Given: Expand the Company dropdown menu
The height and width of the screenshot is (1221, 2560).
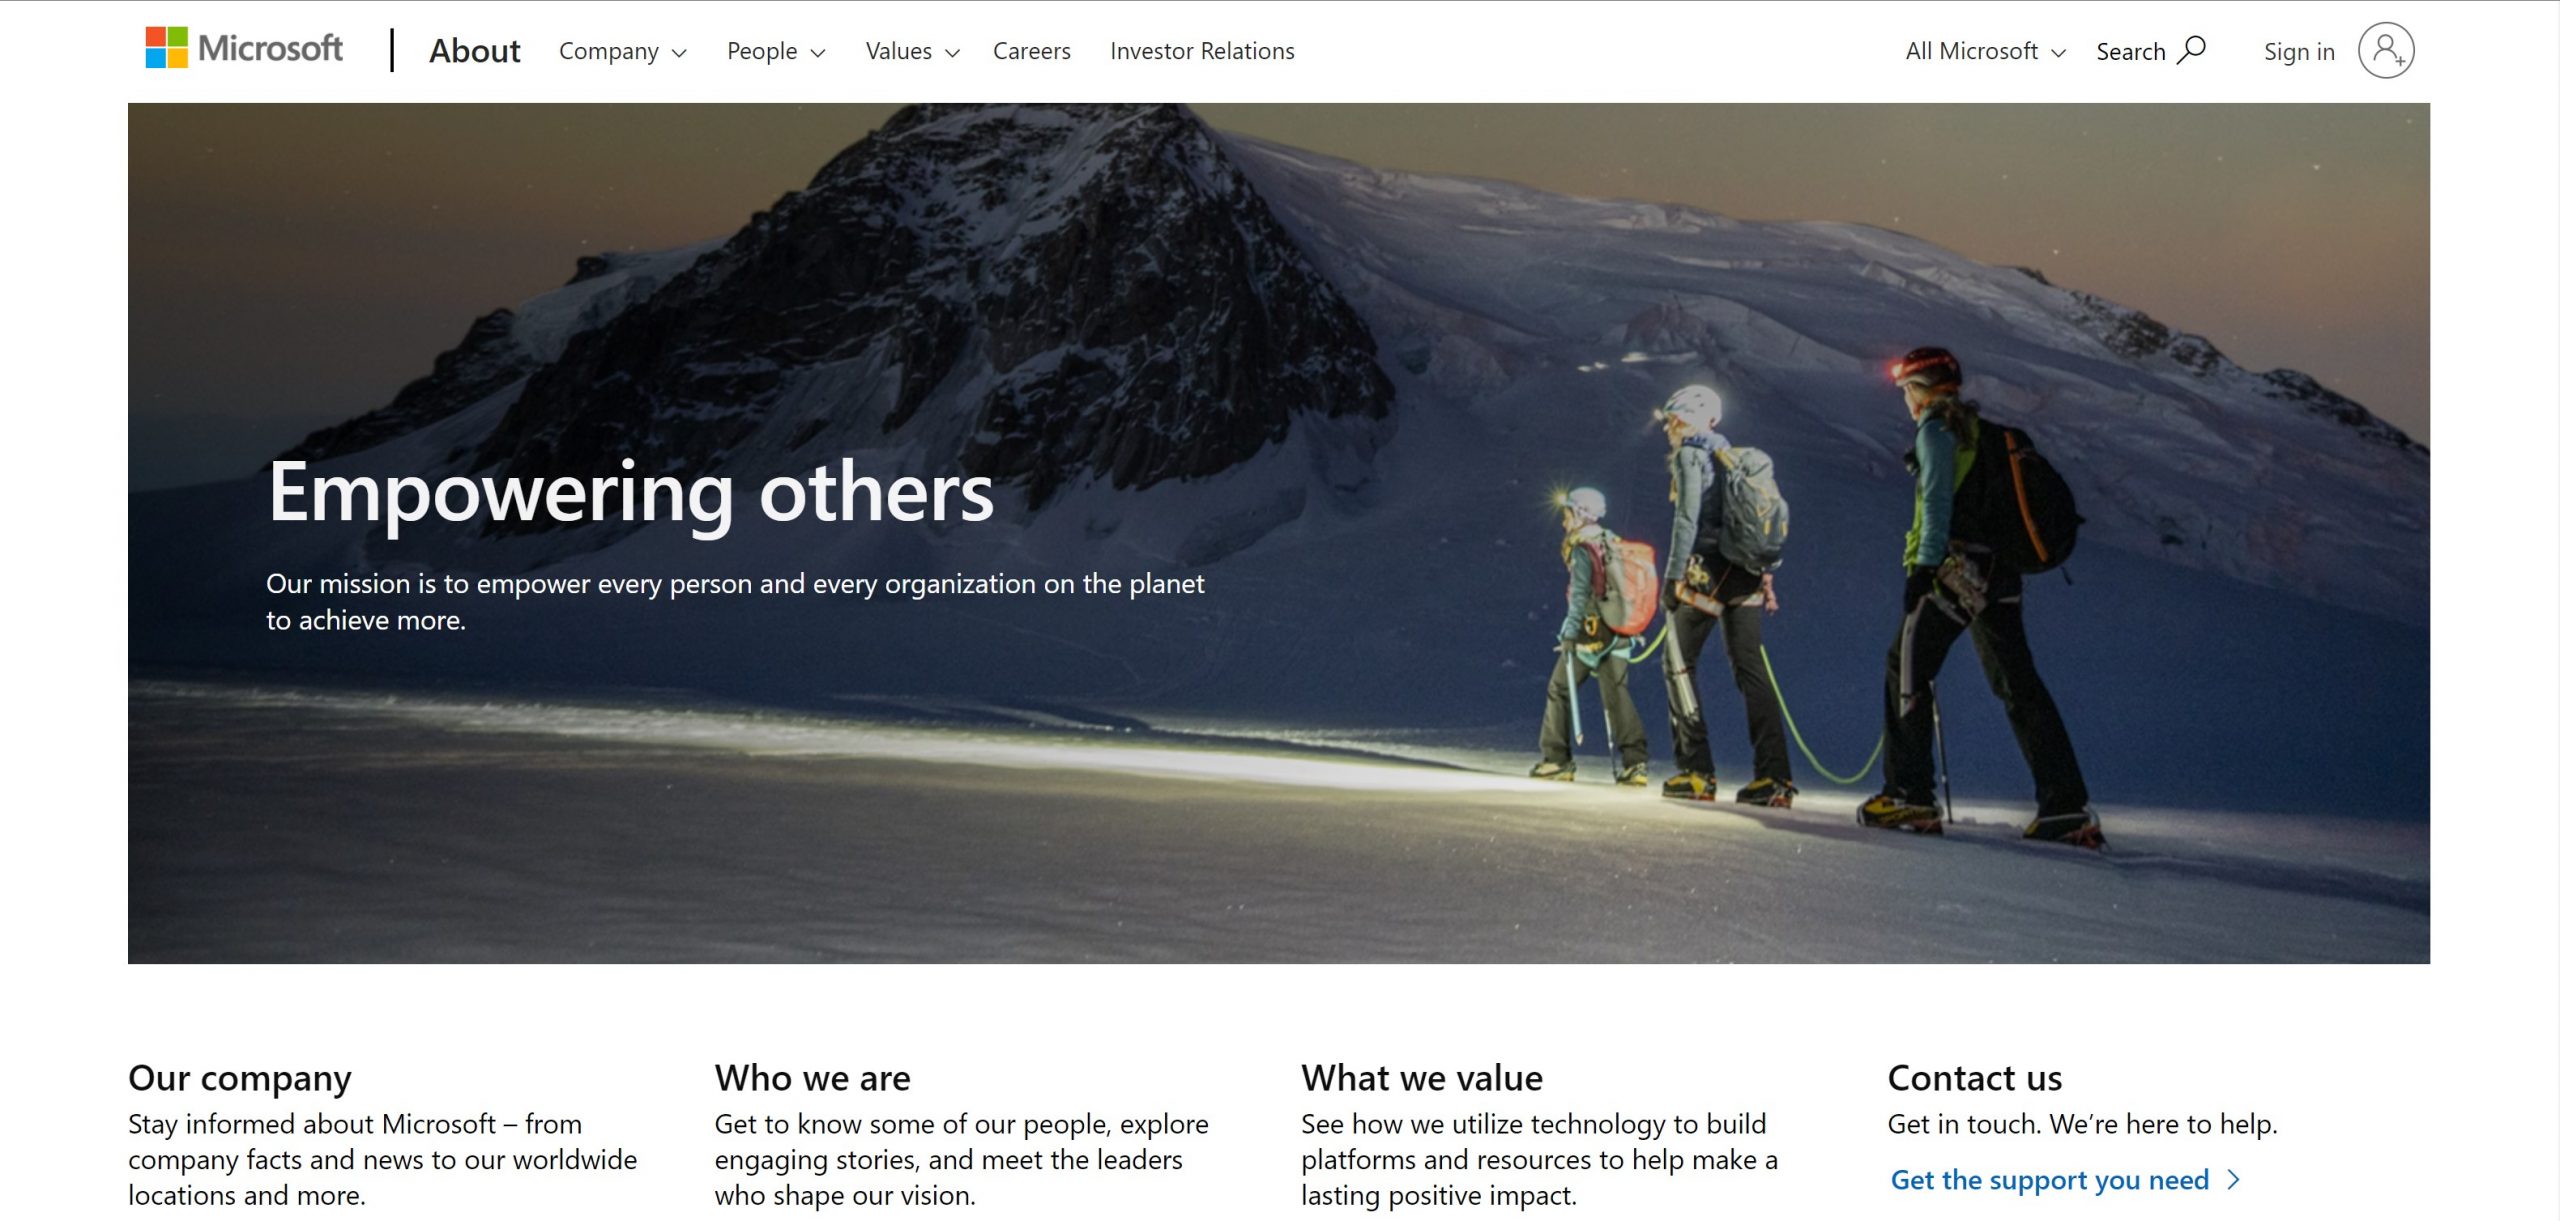Looking at the screenshot, I should tap(622, 51).
